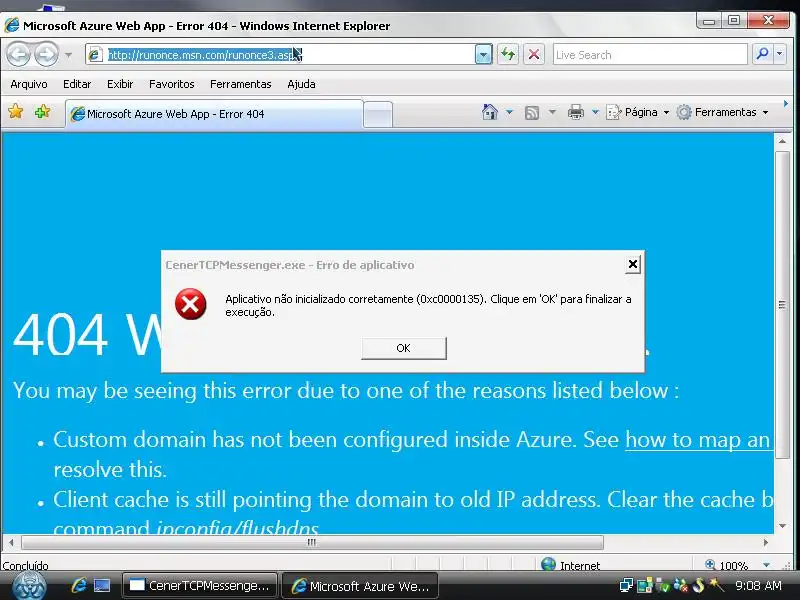Screen dimensions: 800x600
Task: Expand the address bar history dropdown
Action: tap(483, 55)
